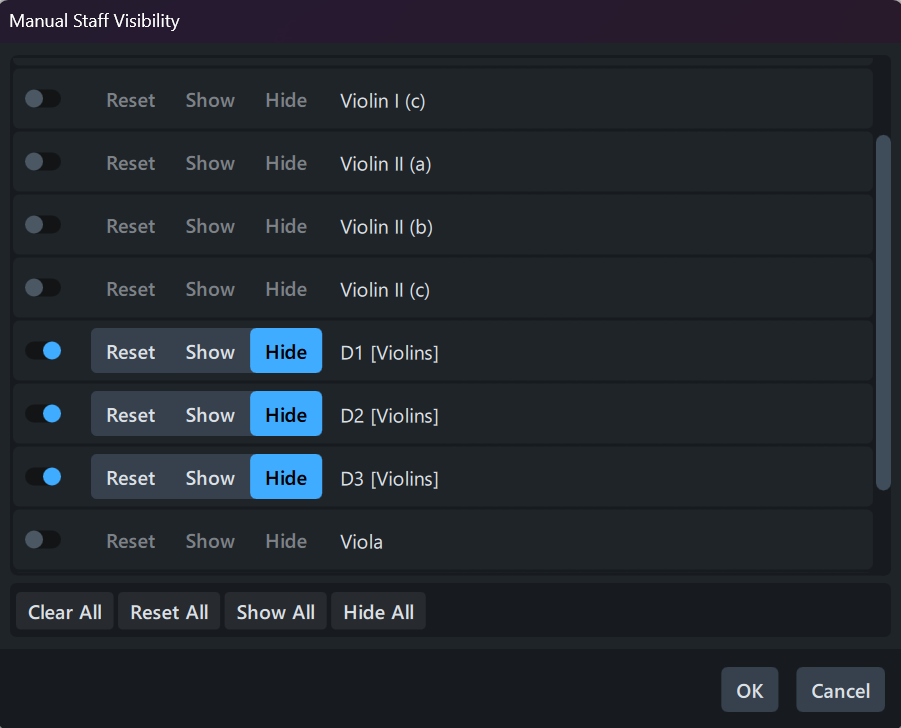Image resolution: width=901 pixels, height=728 pixels.
Task: Click Show All staves button
Action: [276, 612]
